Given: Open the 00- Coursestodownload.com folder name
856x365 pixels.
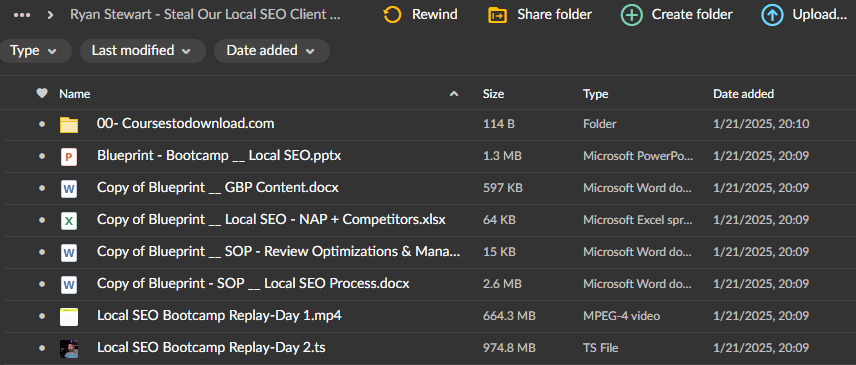Looking at the screenshot, I should (186, 124).
